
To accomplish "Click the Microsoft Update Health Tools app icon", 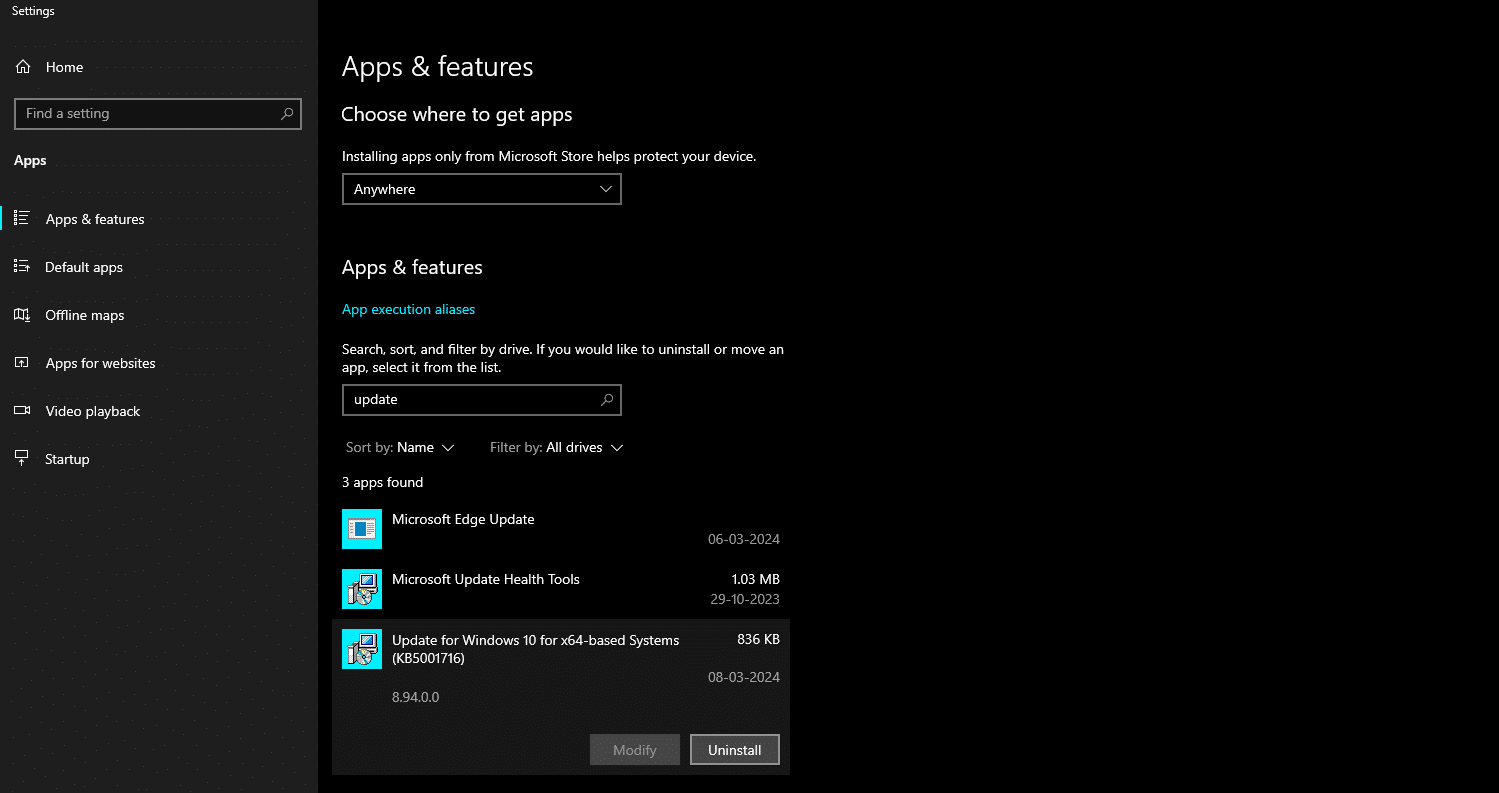I will [362, 589].
